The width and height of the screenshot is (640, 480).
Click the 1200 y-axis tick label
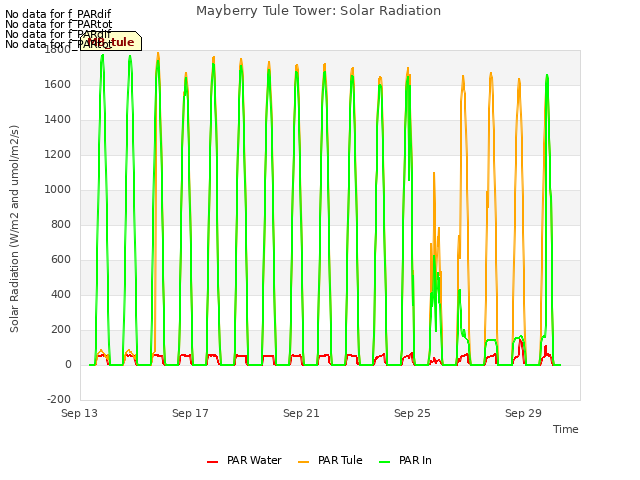tap(58, 155)
